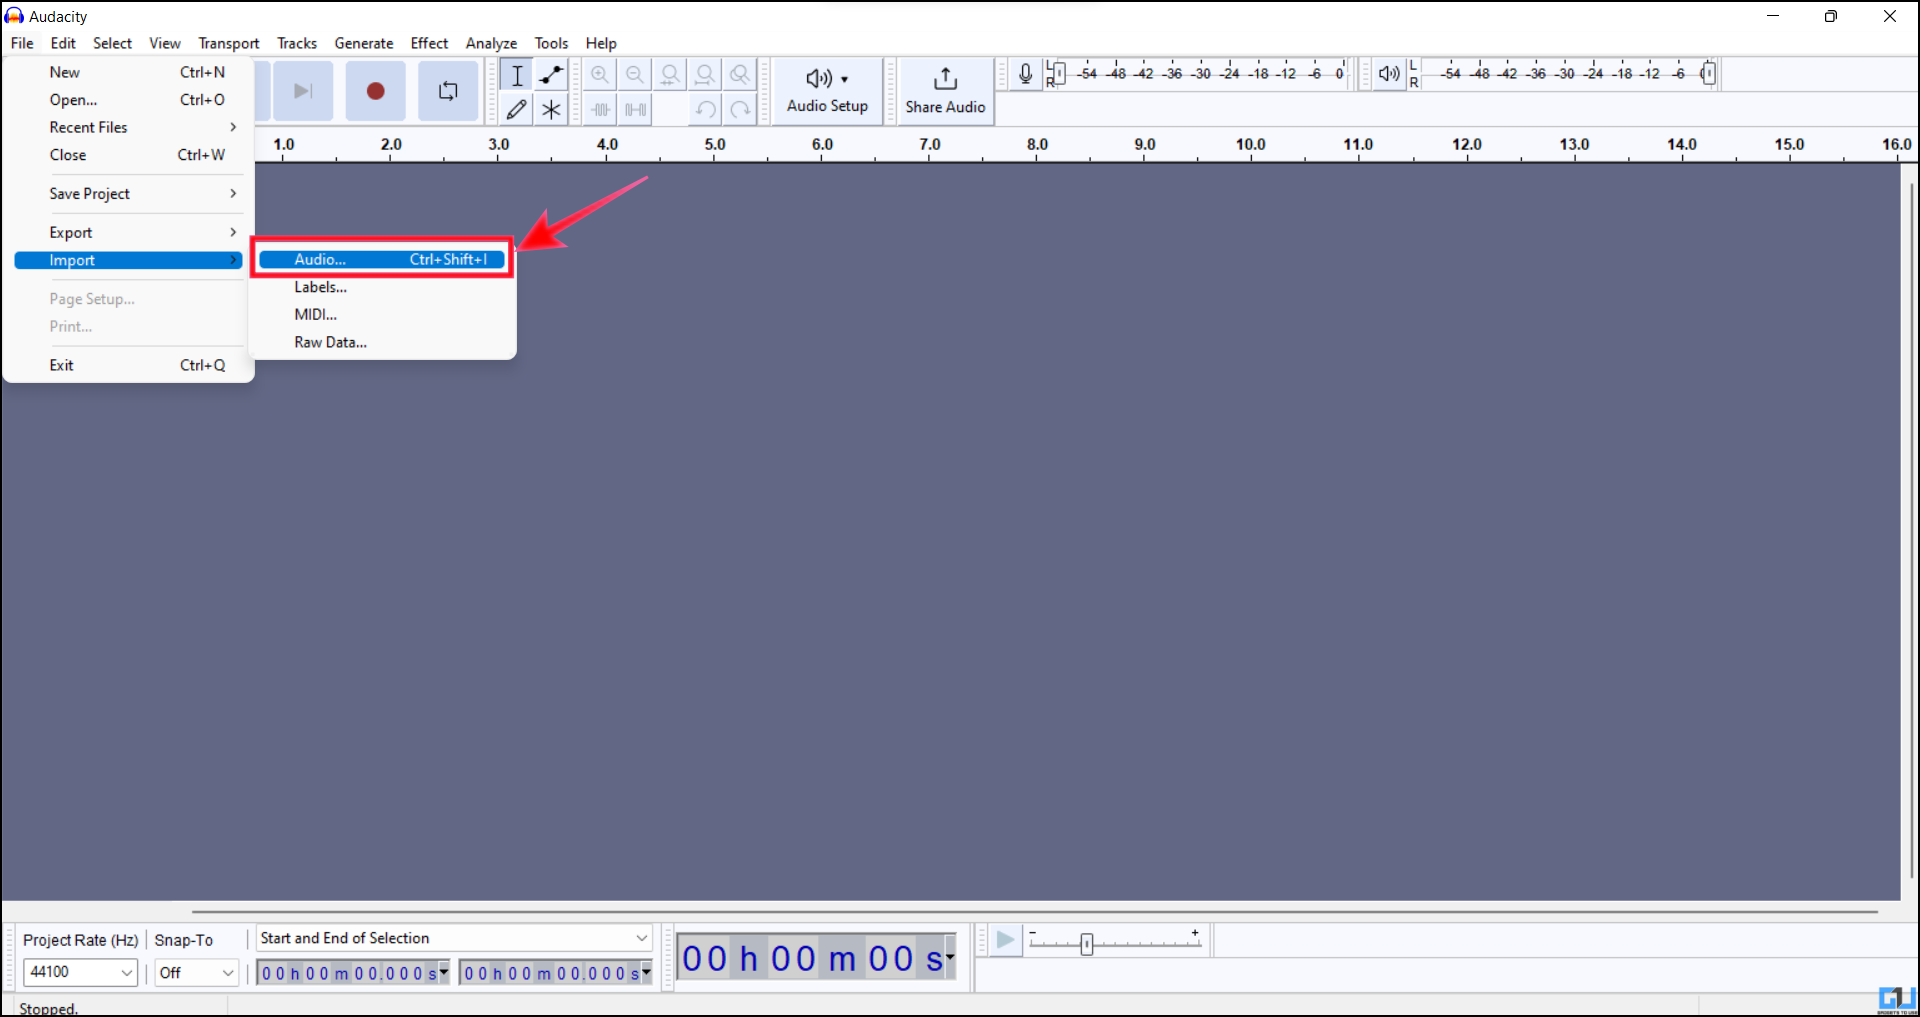
Task: Select the Draw tool
Action: pos(517,110)
